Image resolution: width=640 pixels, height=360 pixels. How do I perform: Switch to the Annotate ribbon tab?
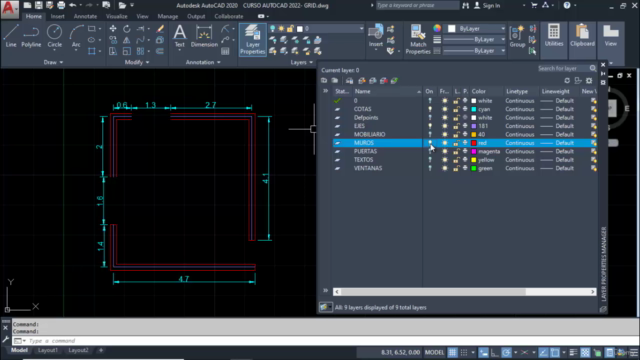[85, 16]
